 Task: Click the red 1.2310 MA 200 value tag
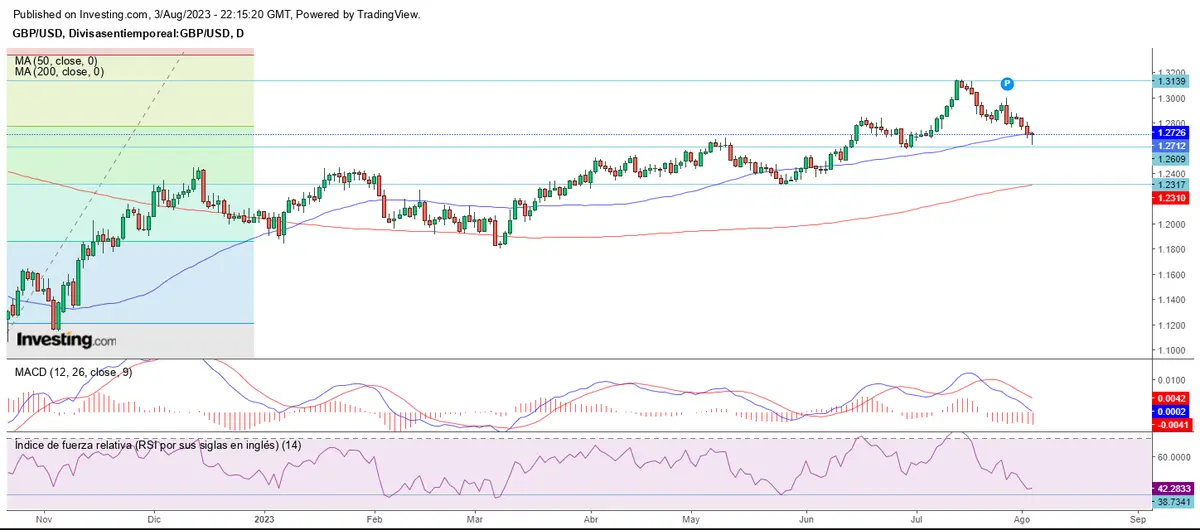click(1170, 198)
